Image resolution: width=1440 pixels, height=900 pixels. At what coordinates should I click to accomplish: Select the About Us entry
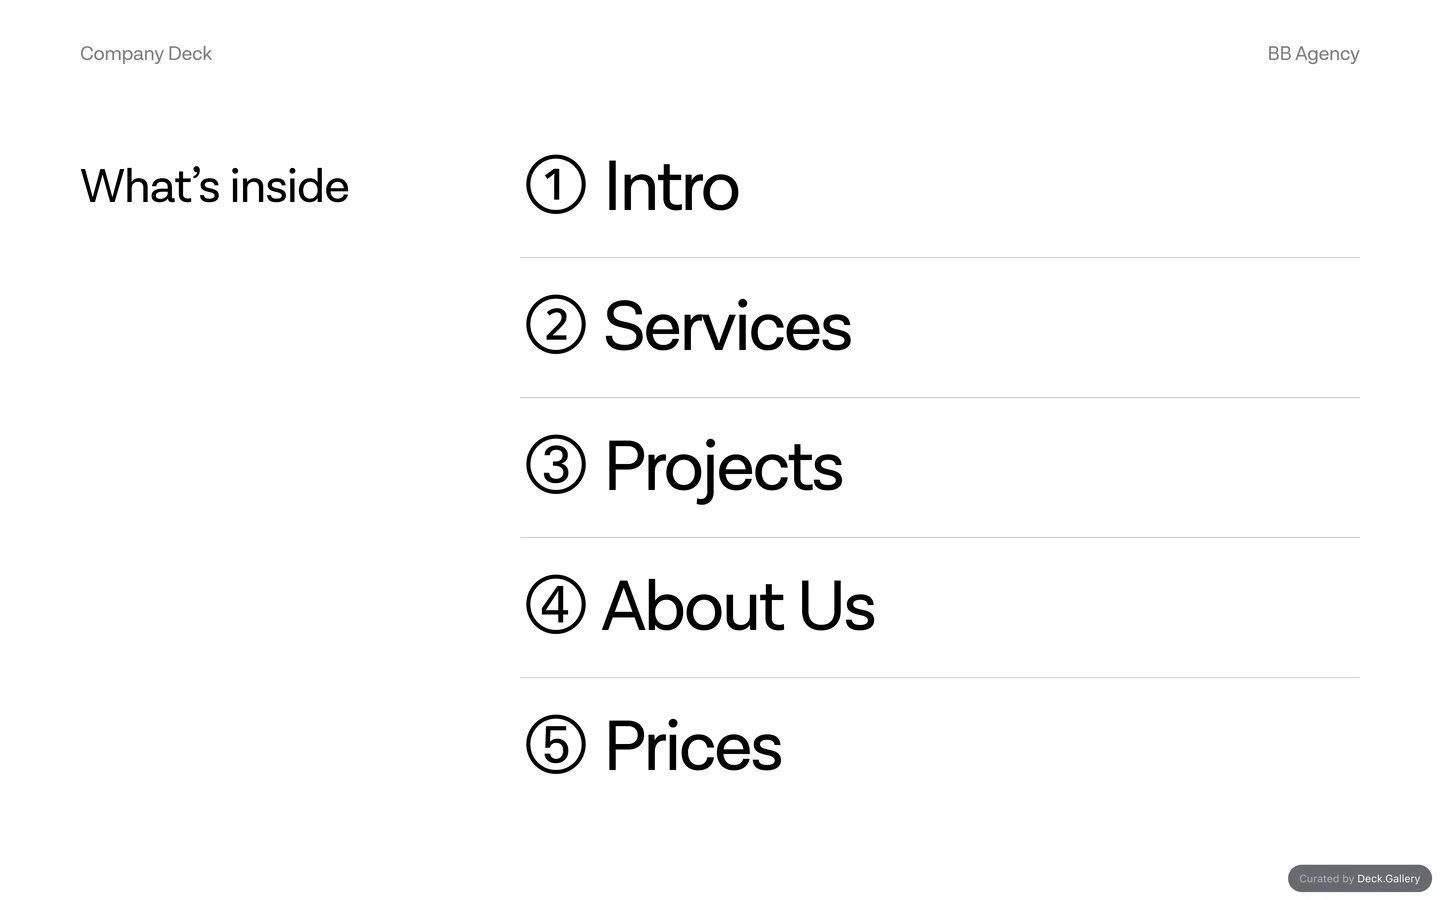click(x=738, y=606)
